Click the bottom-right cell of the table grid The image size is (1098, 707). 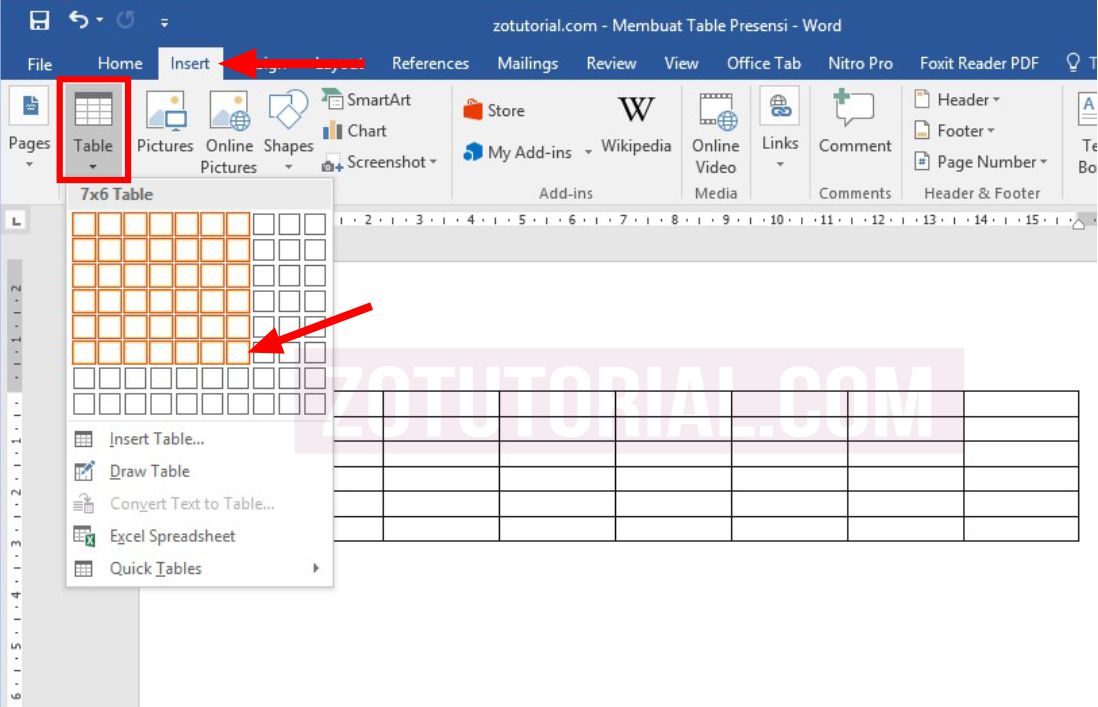coord(315,403)
